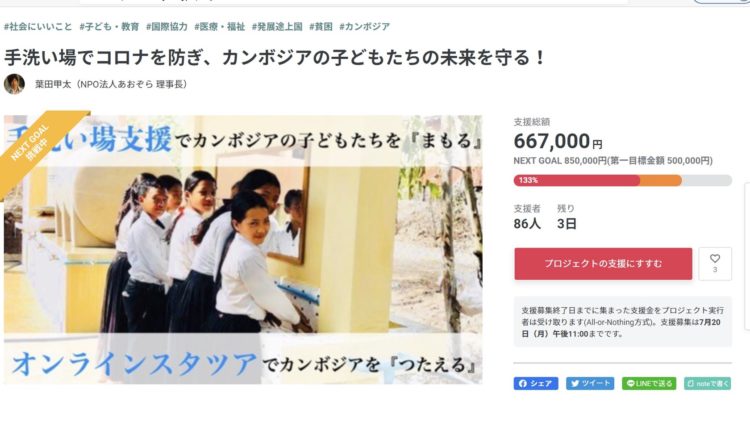This screenshot has height=435, width=750.
Task: Open the #医療・福祉 hashtag
Action: pyautogui.click(x=220, y=27)
